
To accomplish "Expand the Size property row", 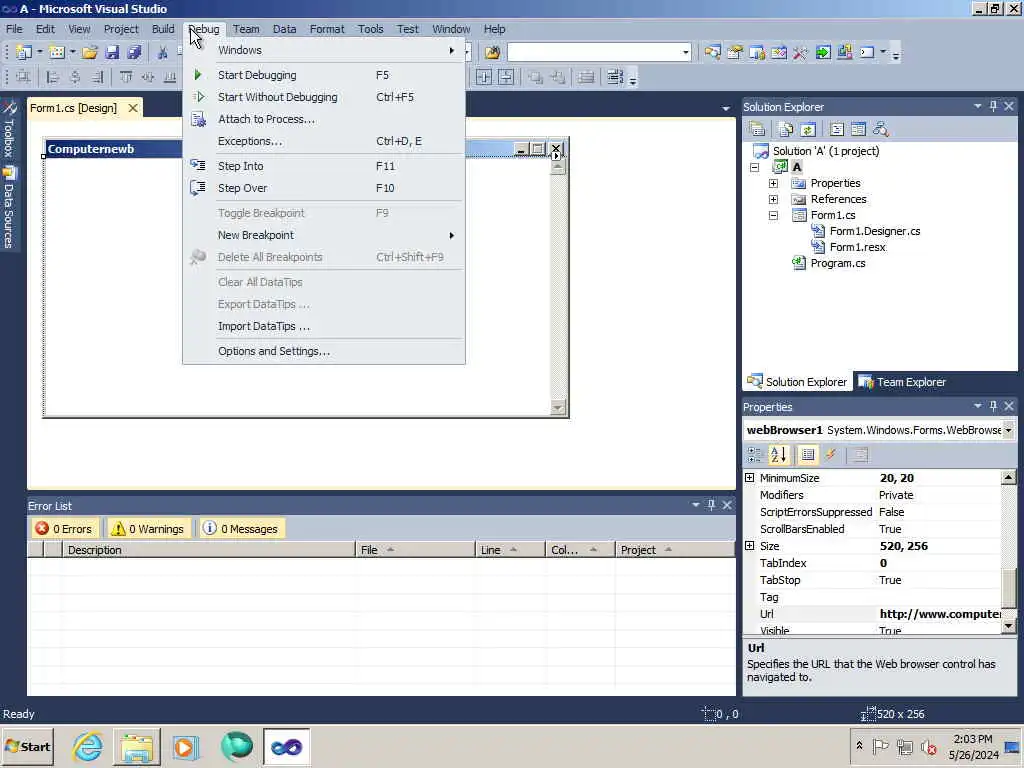I will (x=750, y=546).
